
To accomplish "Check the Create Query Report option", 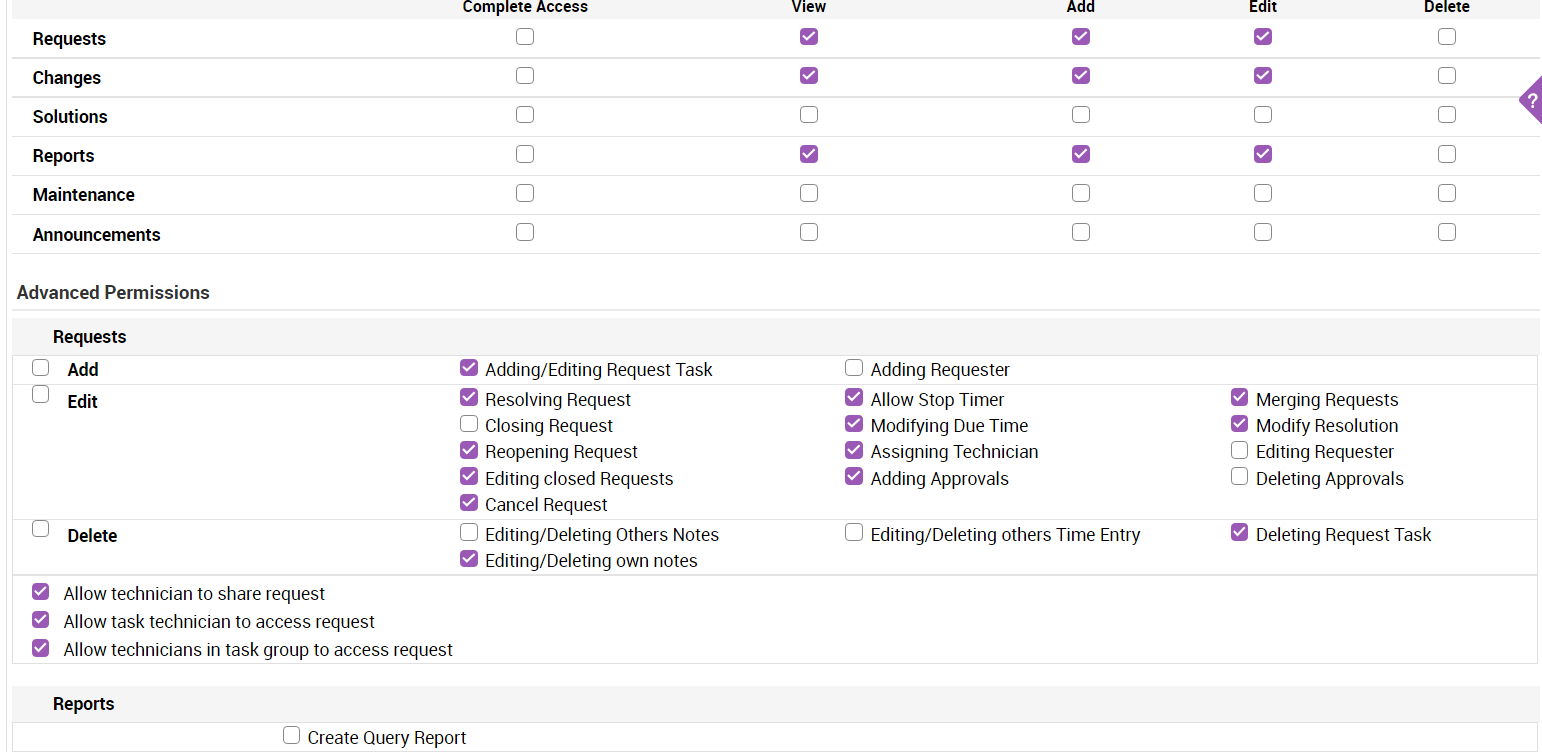I will click(x=292, y=736).
